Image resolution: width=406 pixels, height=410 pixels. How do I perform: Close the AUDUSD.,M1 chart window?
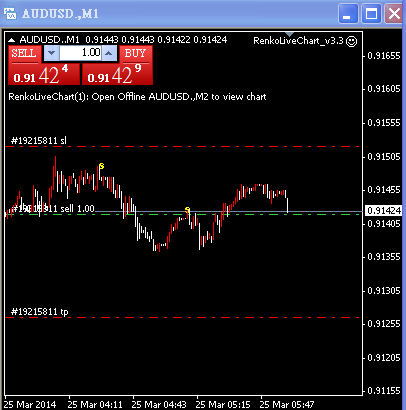pyautogui.click(x=394, y=14)
